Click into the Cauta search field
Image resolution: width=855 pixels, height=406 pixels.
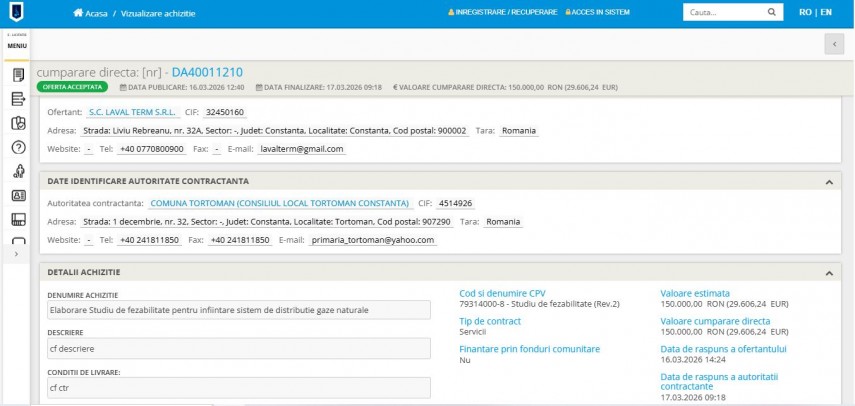720,13
